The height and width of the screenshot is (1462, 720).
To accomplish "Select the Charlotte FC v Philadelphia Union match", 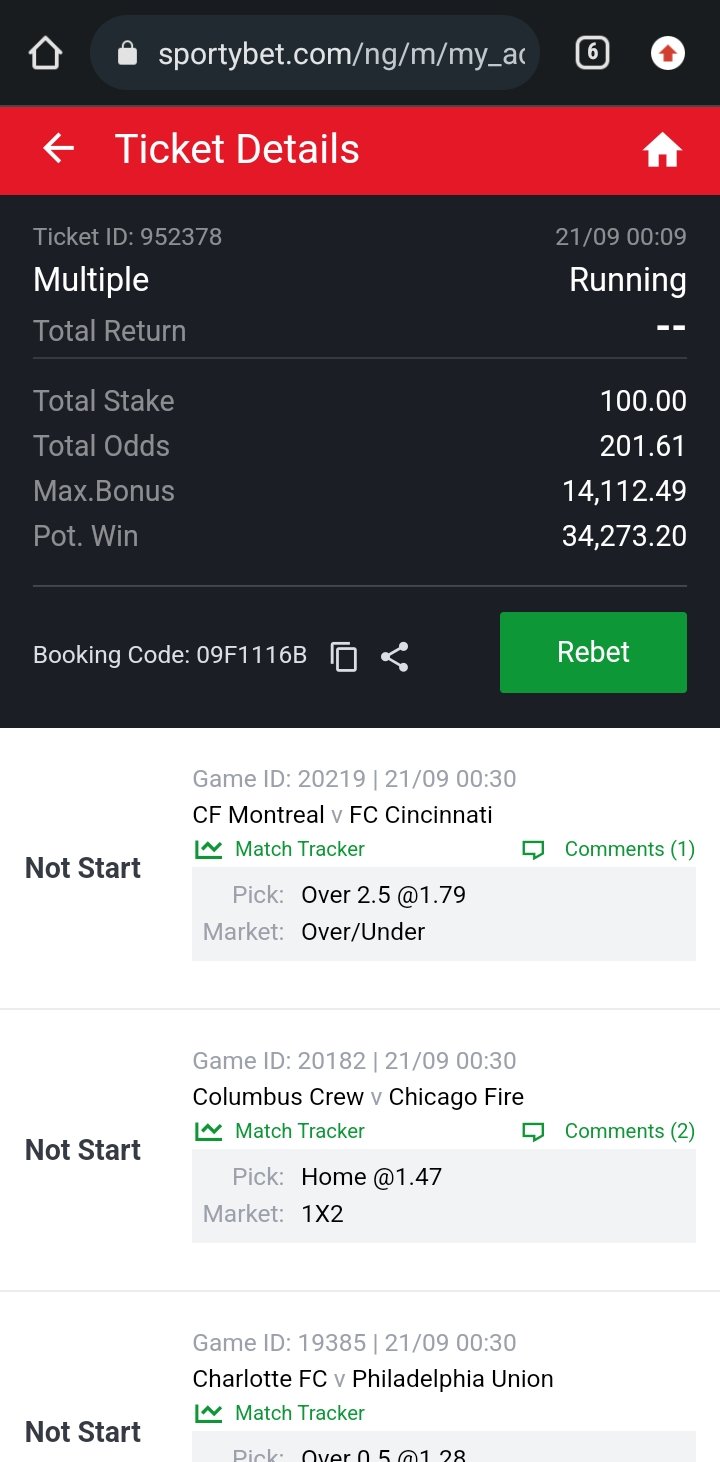I will (x=372, y=1379).
